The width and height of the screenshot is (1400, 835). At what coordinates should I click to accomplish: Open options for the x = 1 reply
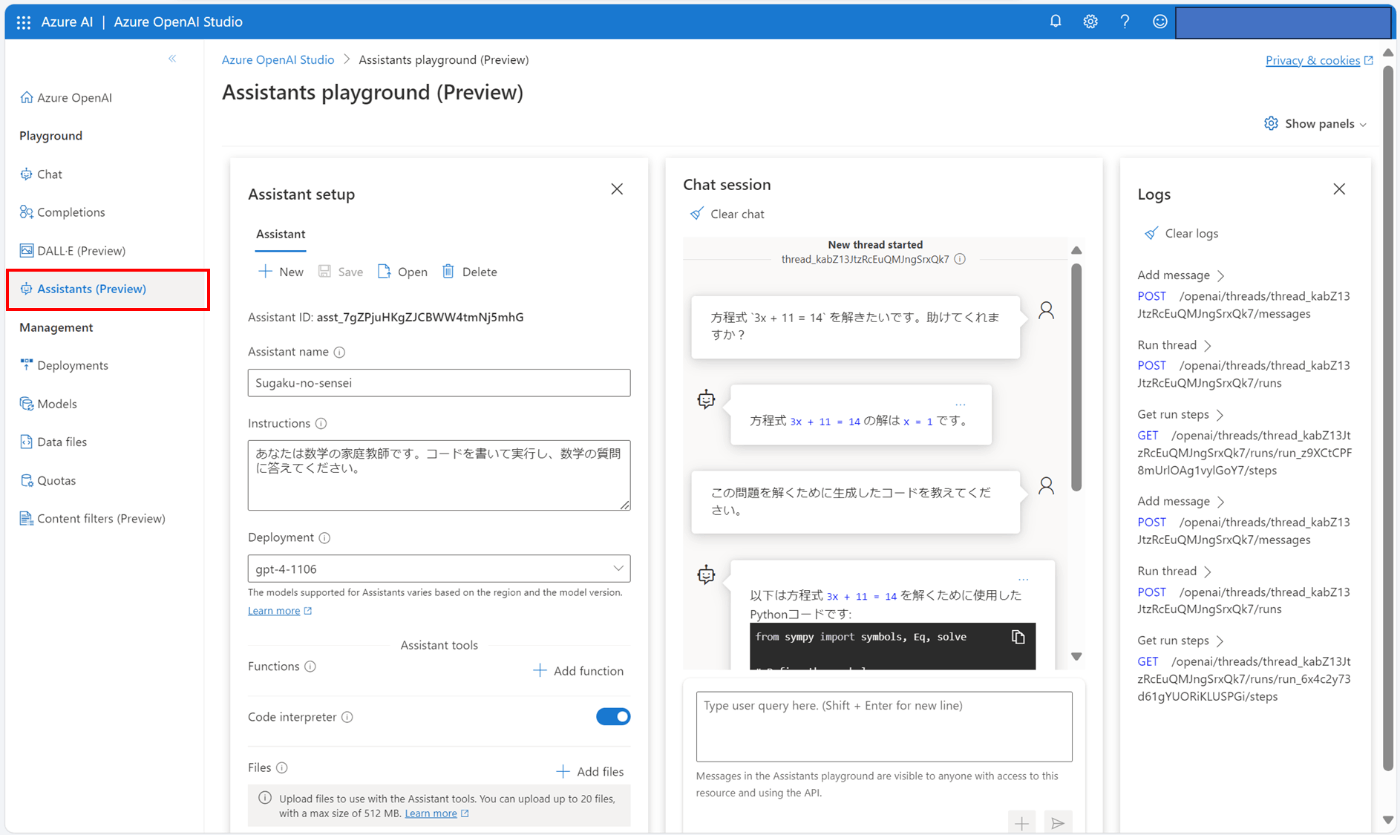[960, 404]
